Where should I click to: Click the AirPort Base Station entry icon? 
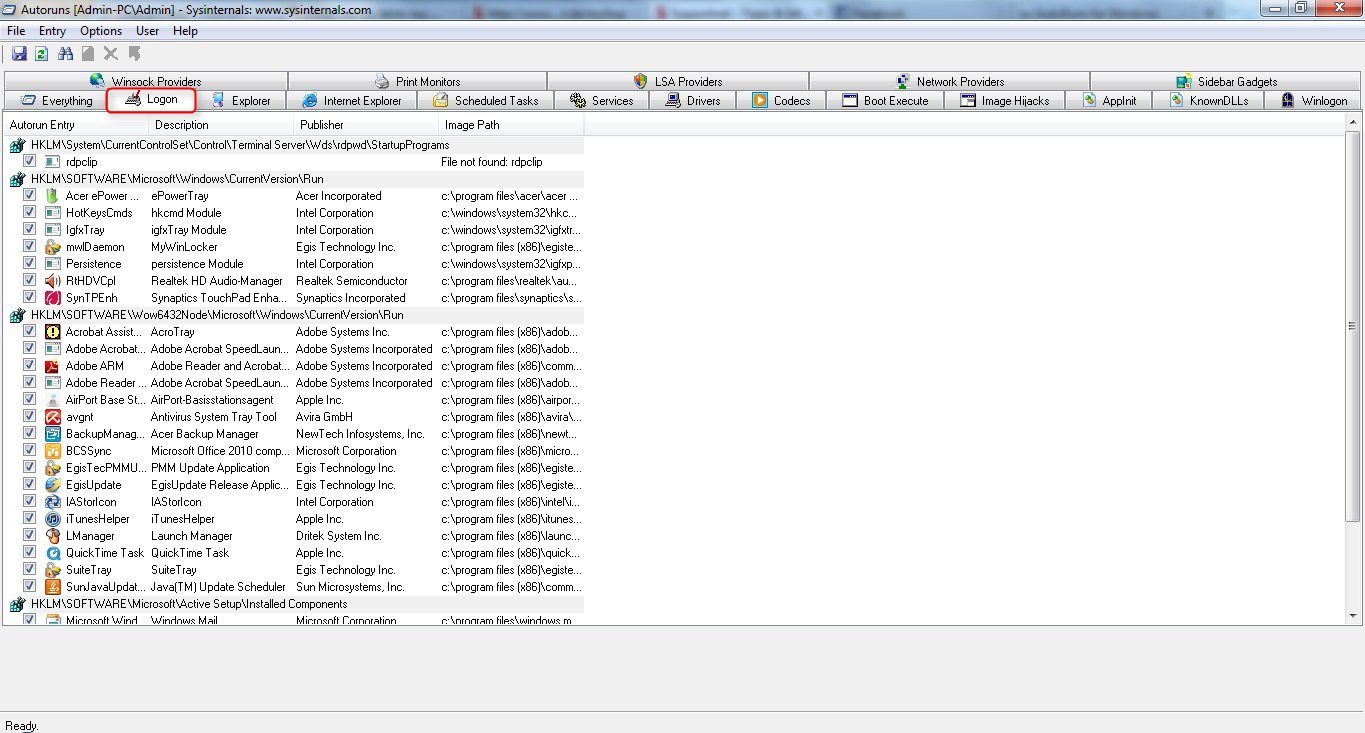pos(53,400)
